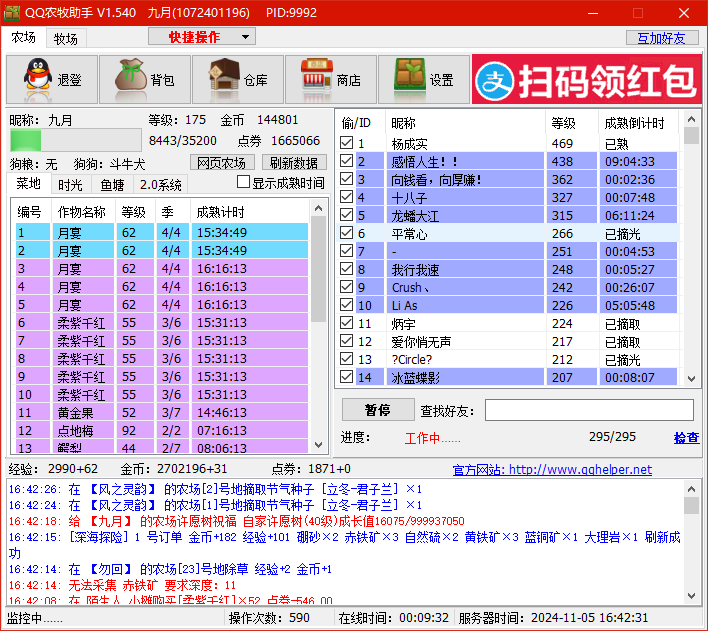The image size is (708, 631).
Task: Click the 刷新数据 button
Action: coord(294,163)
